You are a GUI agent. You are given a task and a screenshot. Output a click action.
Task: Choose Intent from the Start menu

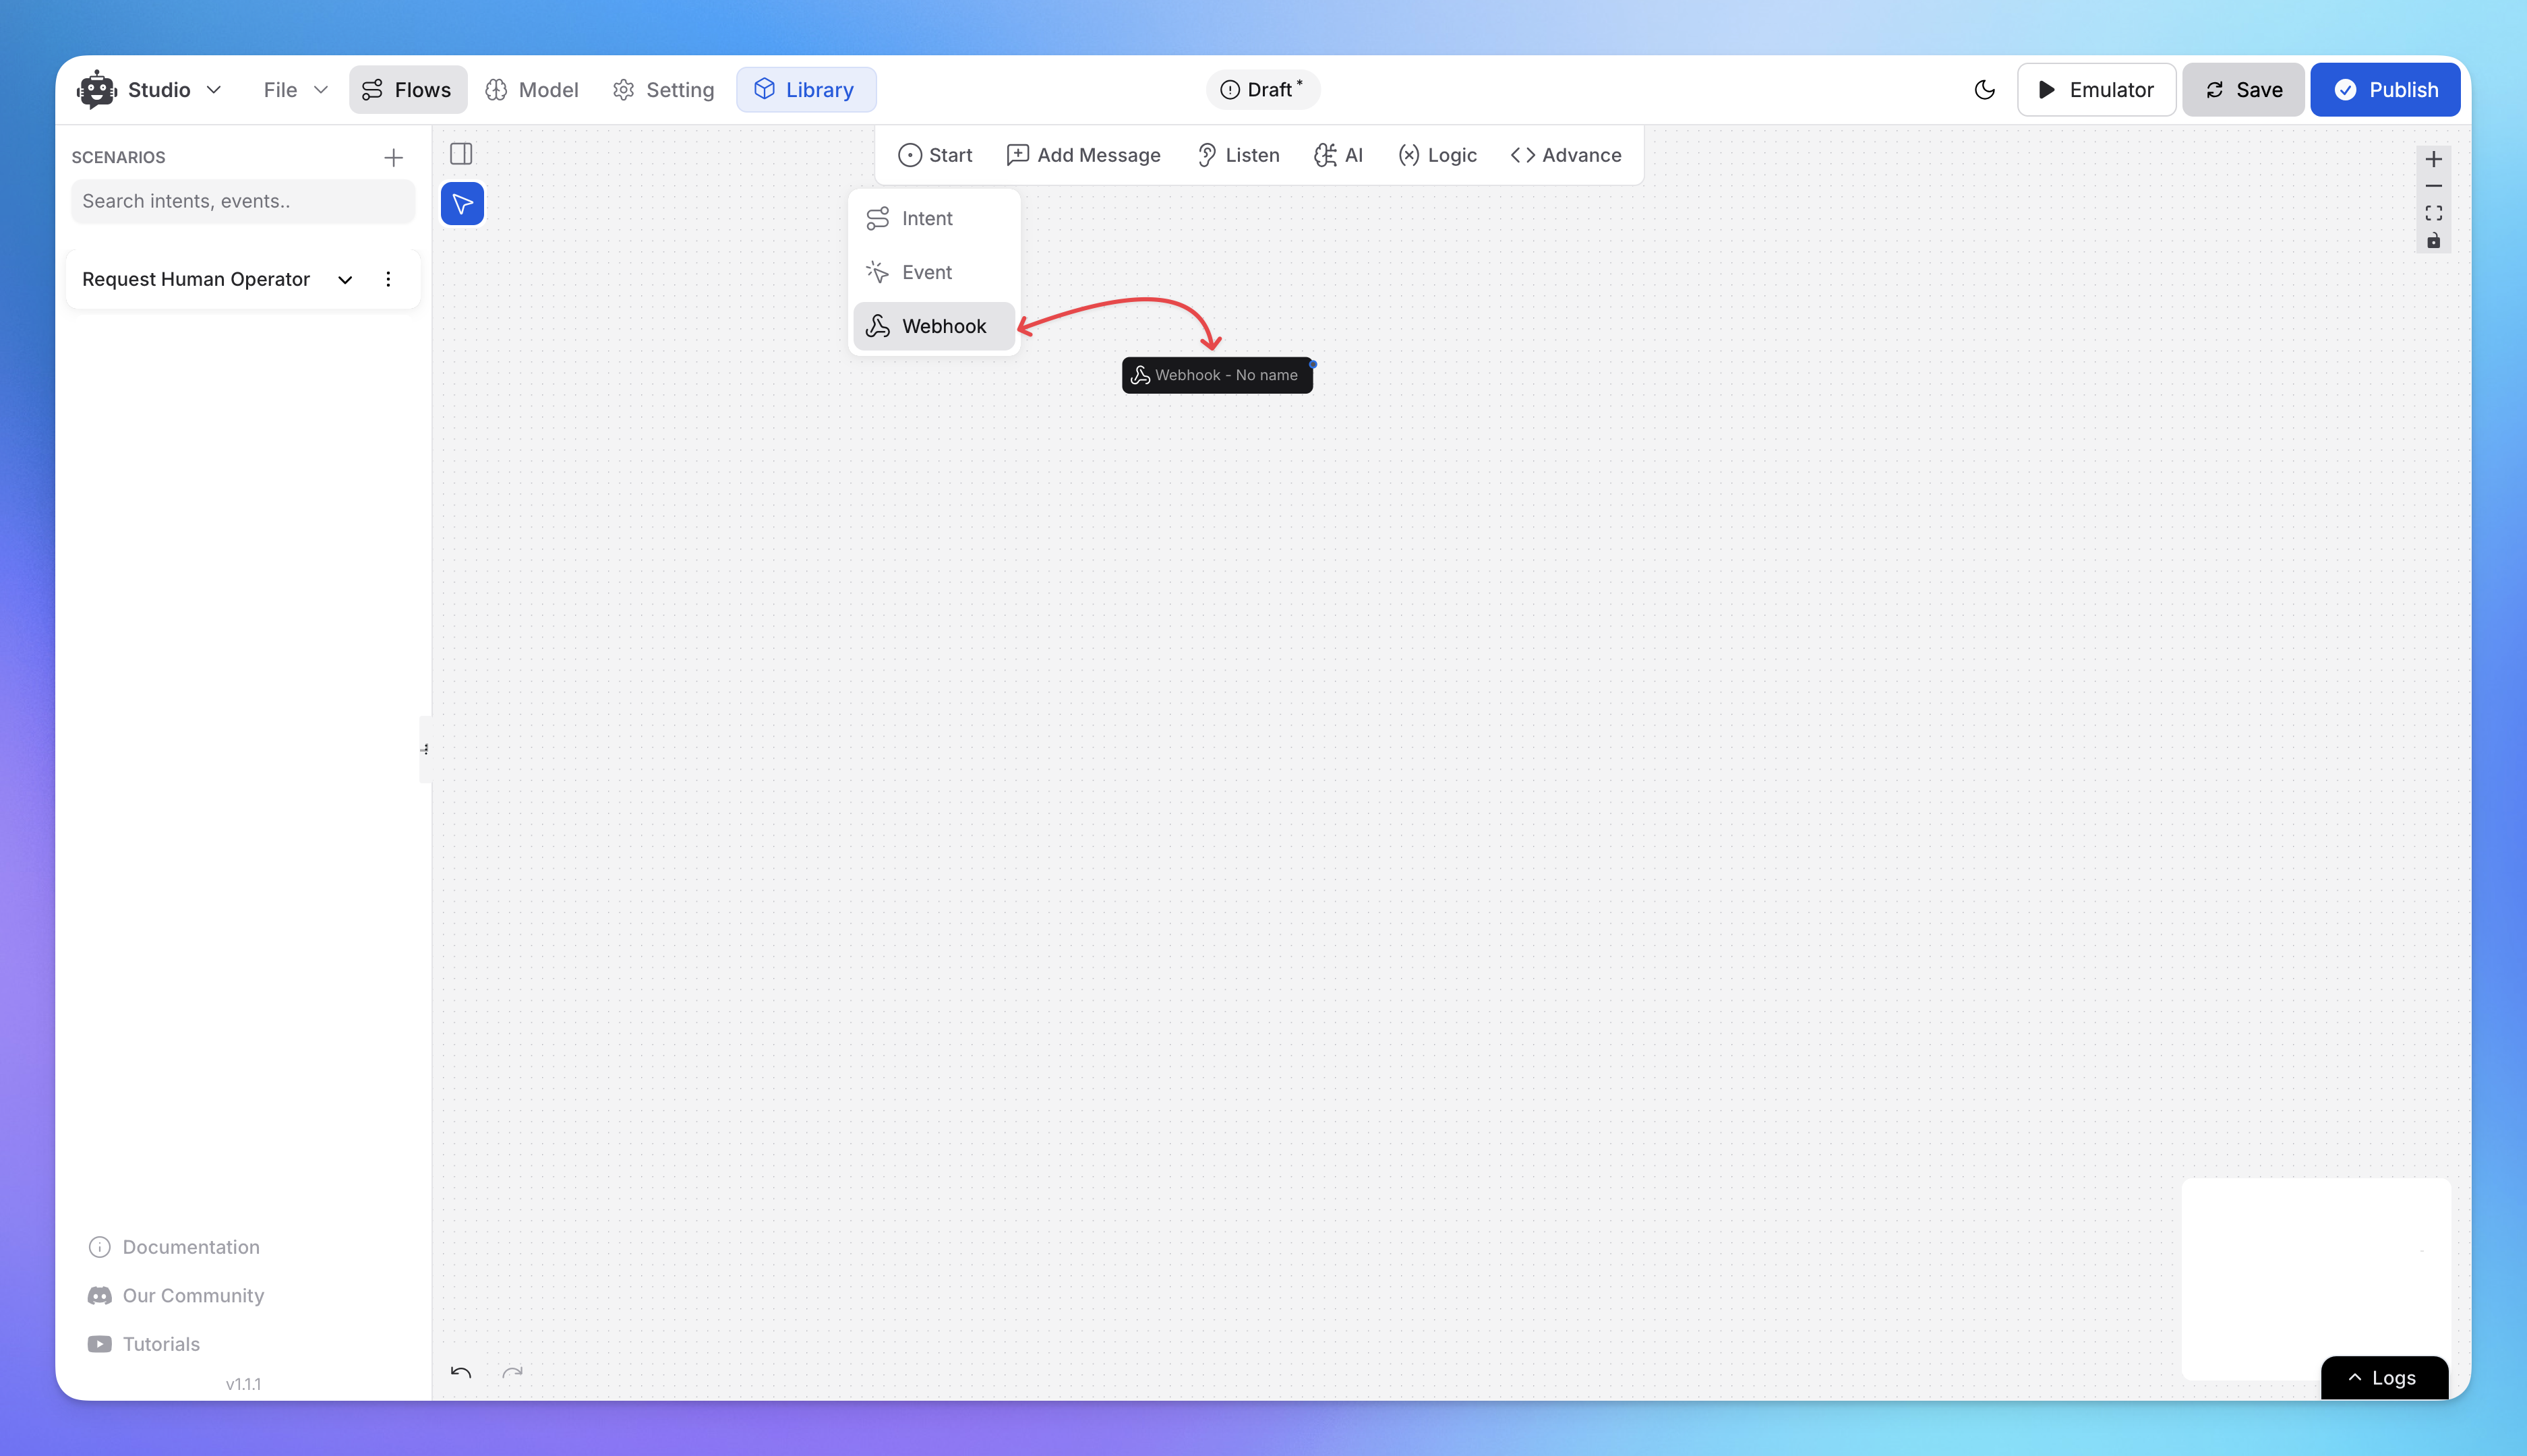(x=934, y=218)
